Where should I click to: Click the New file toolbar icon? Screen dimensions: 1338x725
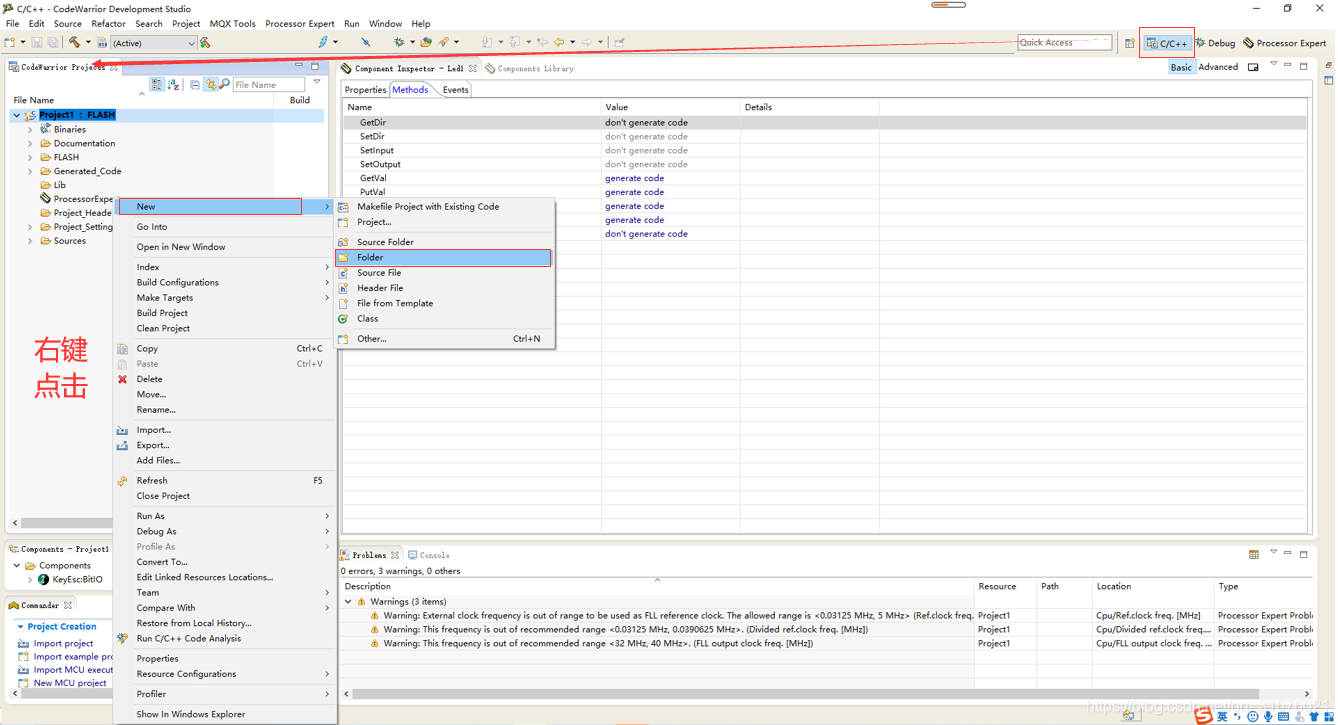click(x=10, y=43)
